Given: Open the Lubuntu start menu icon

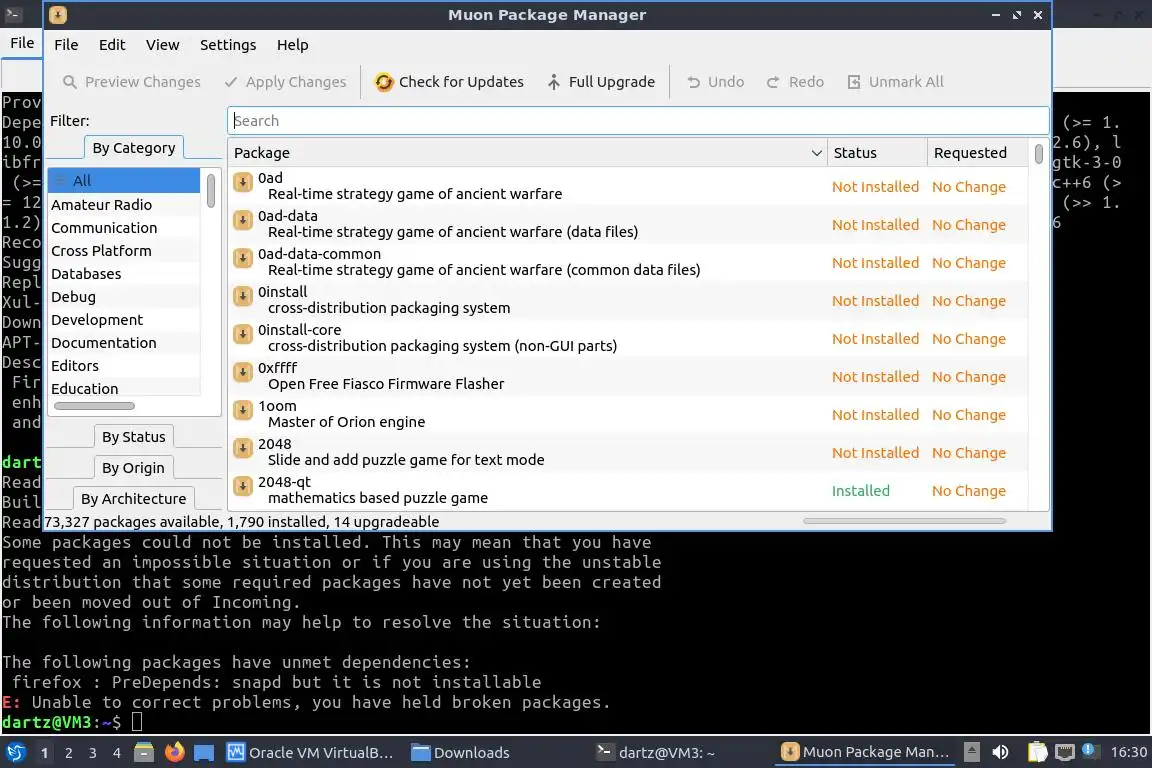Looking at the screenshot, I should click(16, 753).
